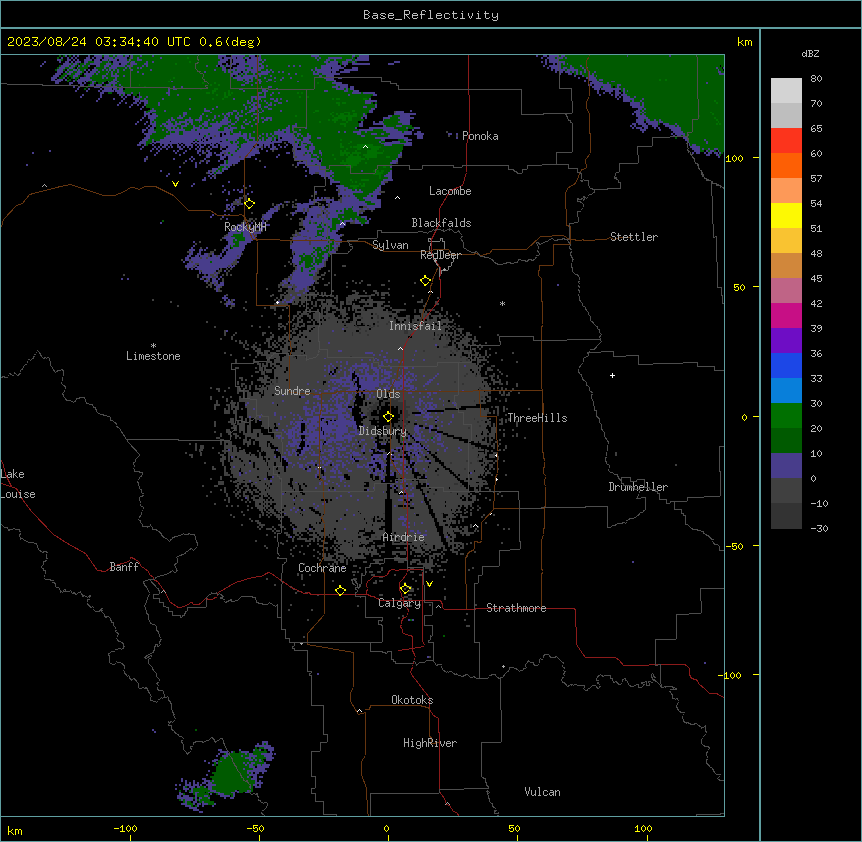862x842 pixels.
Task: Click the Airdrie label
Action: coord(403,537)
